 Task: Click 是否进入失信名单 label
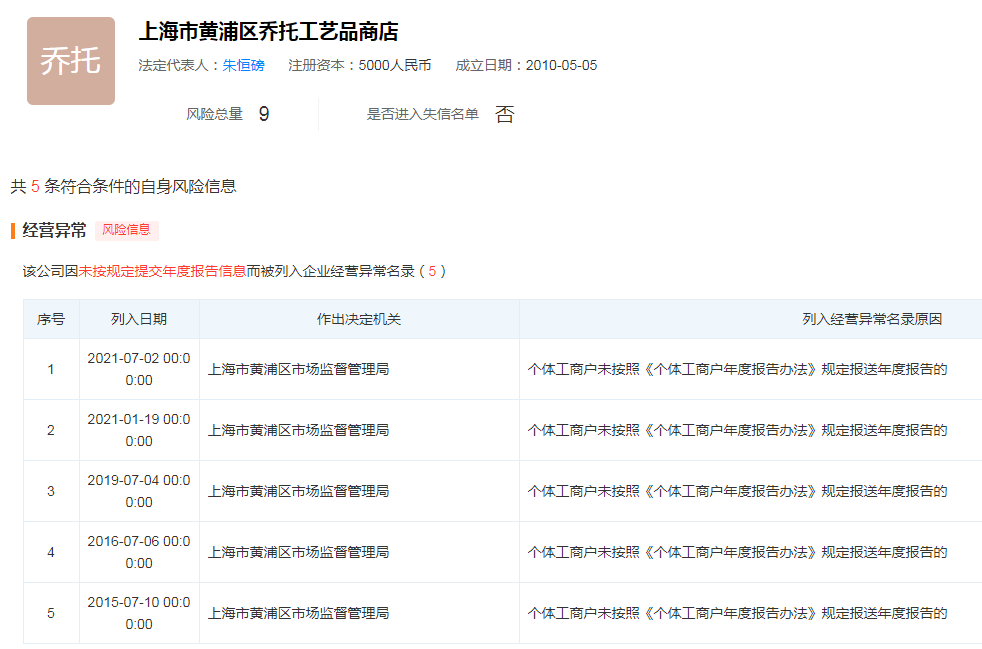(x=423, y=114)
